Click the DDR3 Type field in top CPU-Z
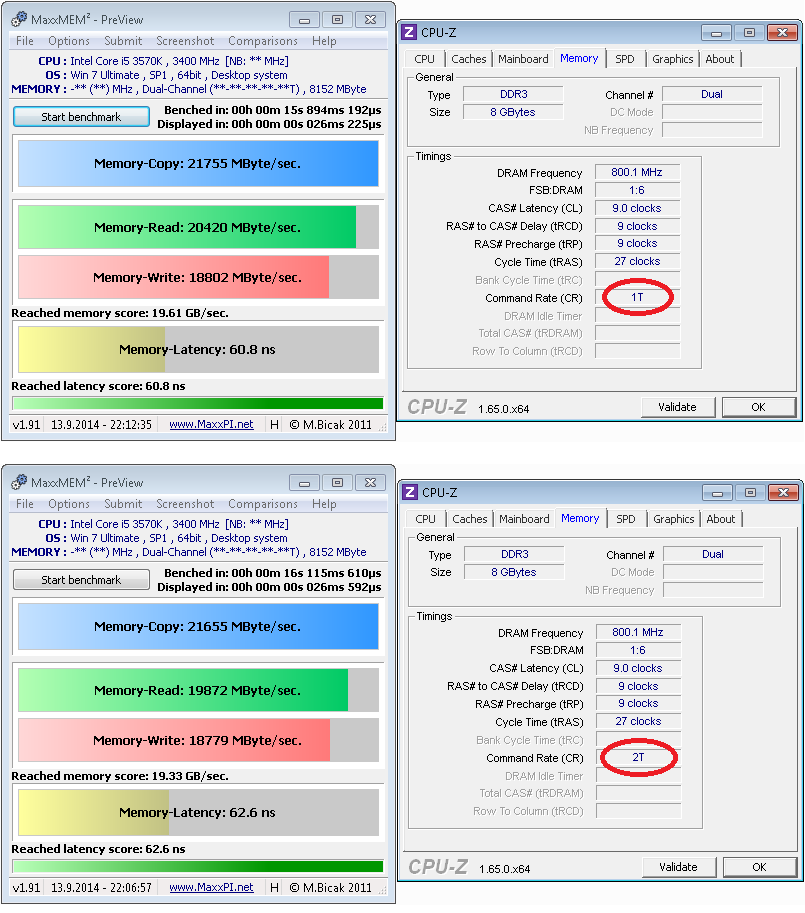Viewport: 805px width, 913px height. tap(513, 94)
